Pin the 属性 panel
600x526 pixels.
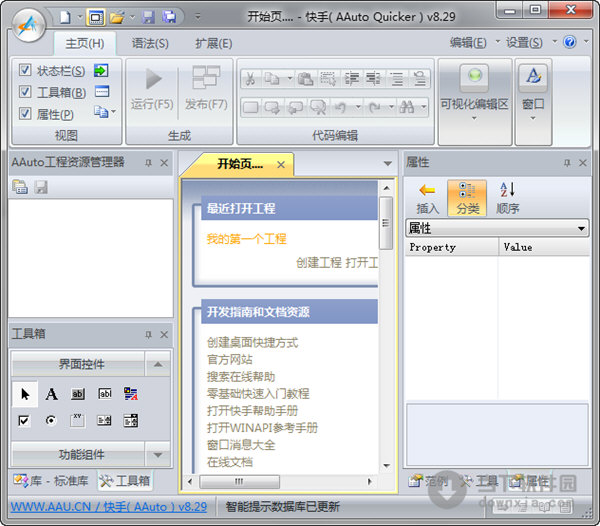[567, 163]
